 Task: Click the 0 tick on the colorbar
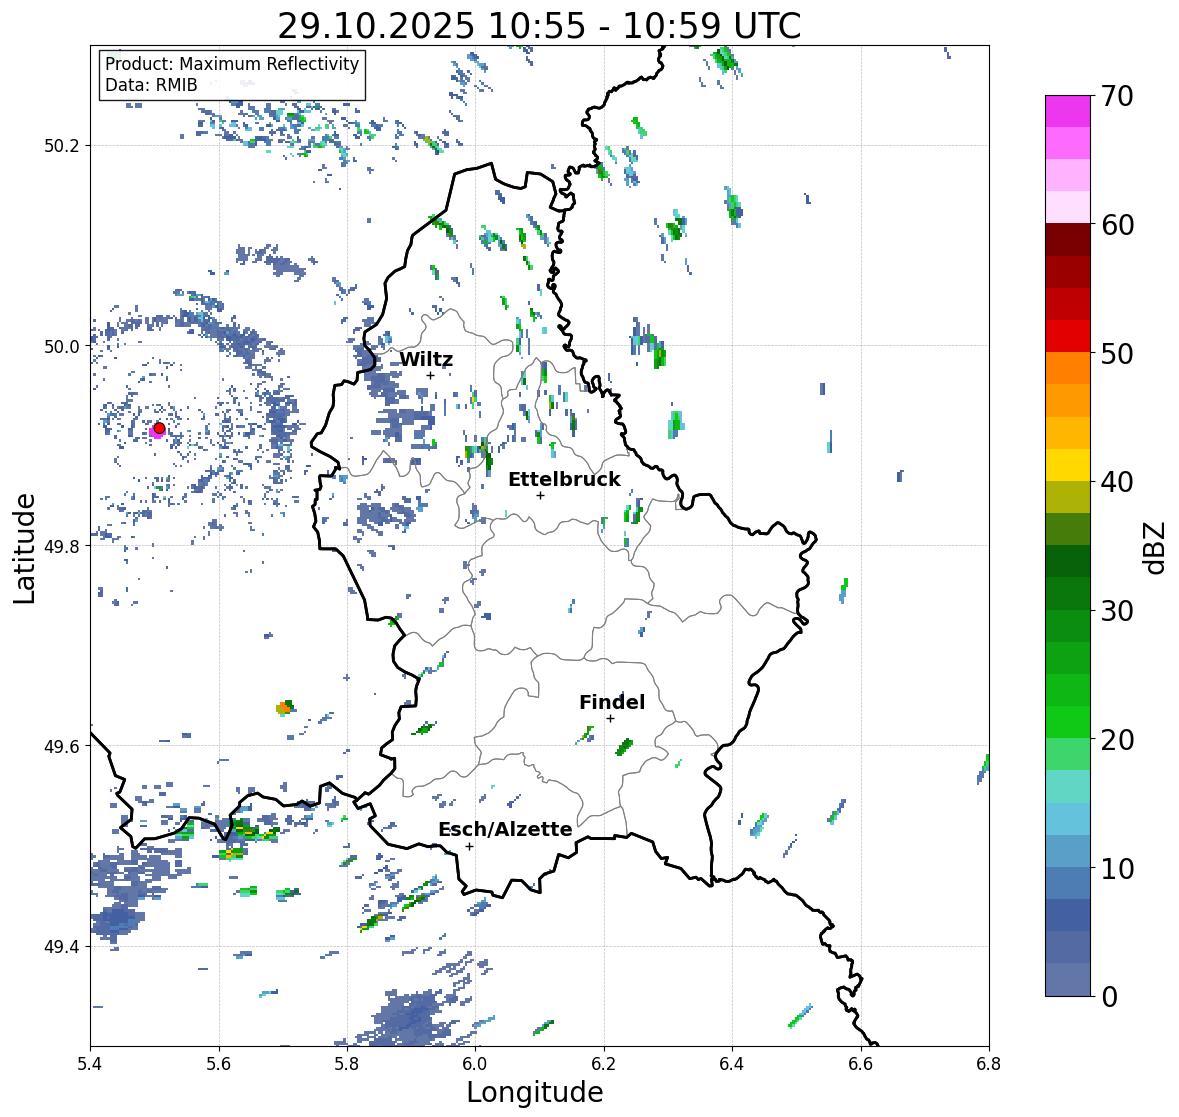1109,997
